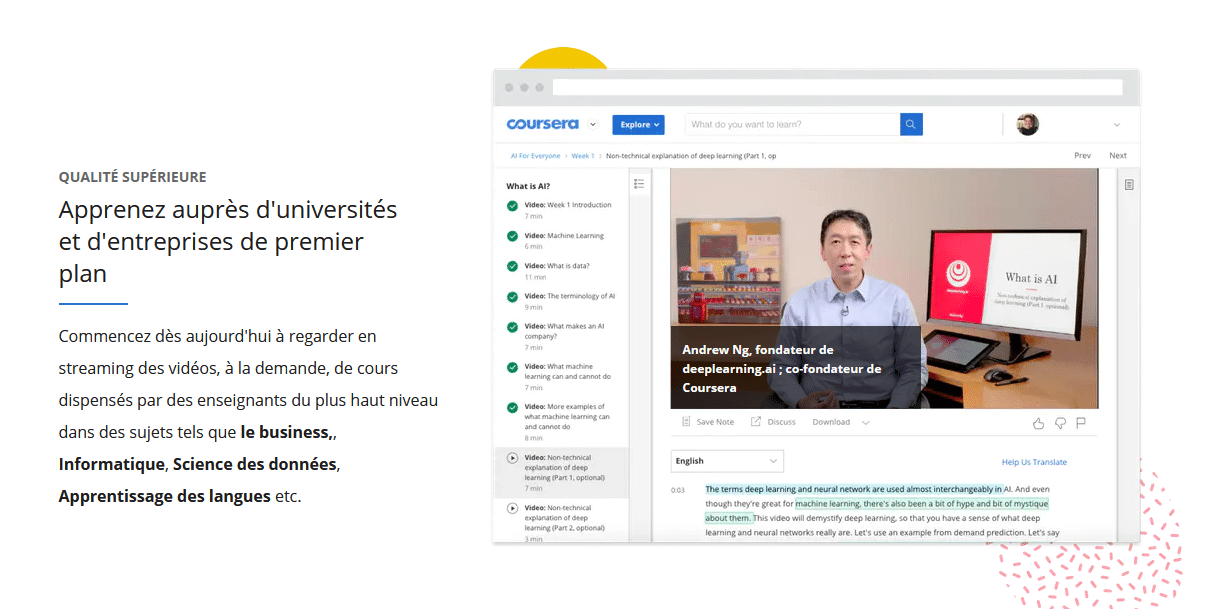The width and height of the screenshot is (1210, 609).
Task: Open the dropdown arrow beside the Coursera logo
Action: [593, 125]
